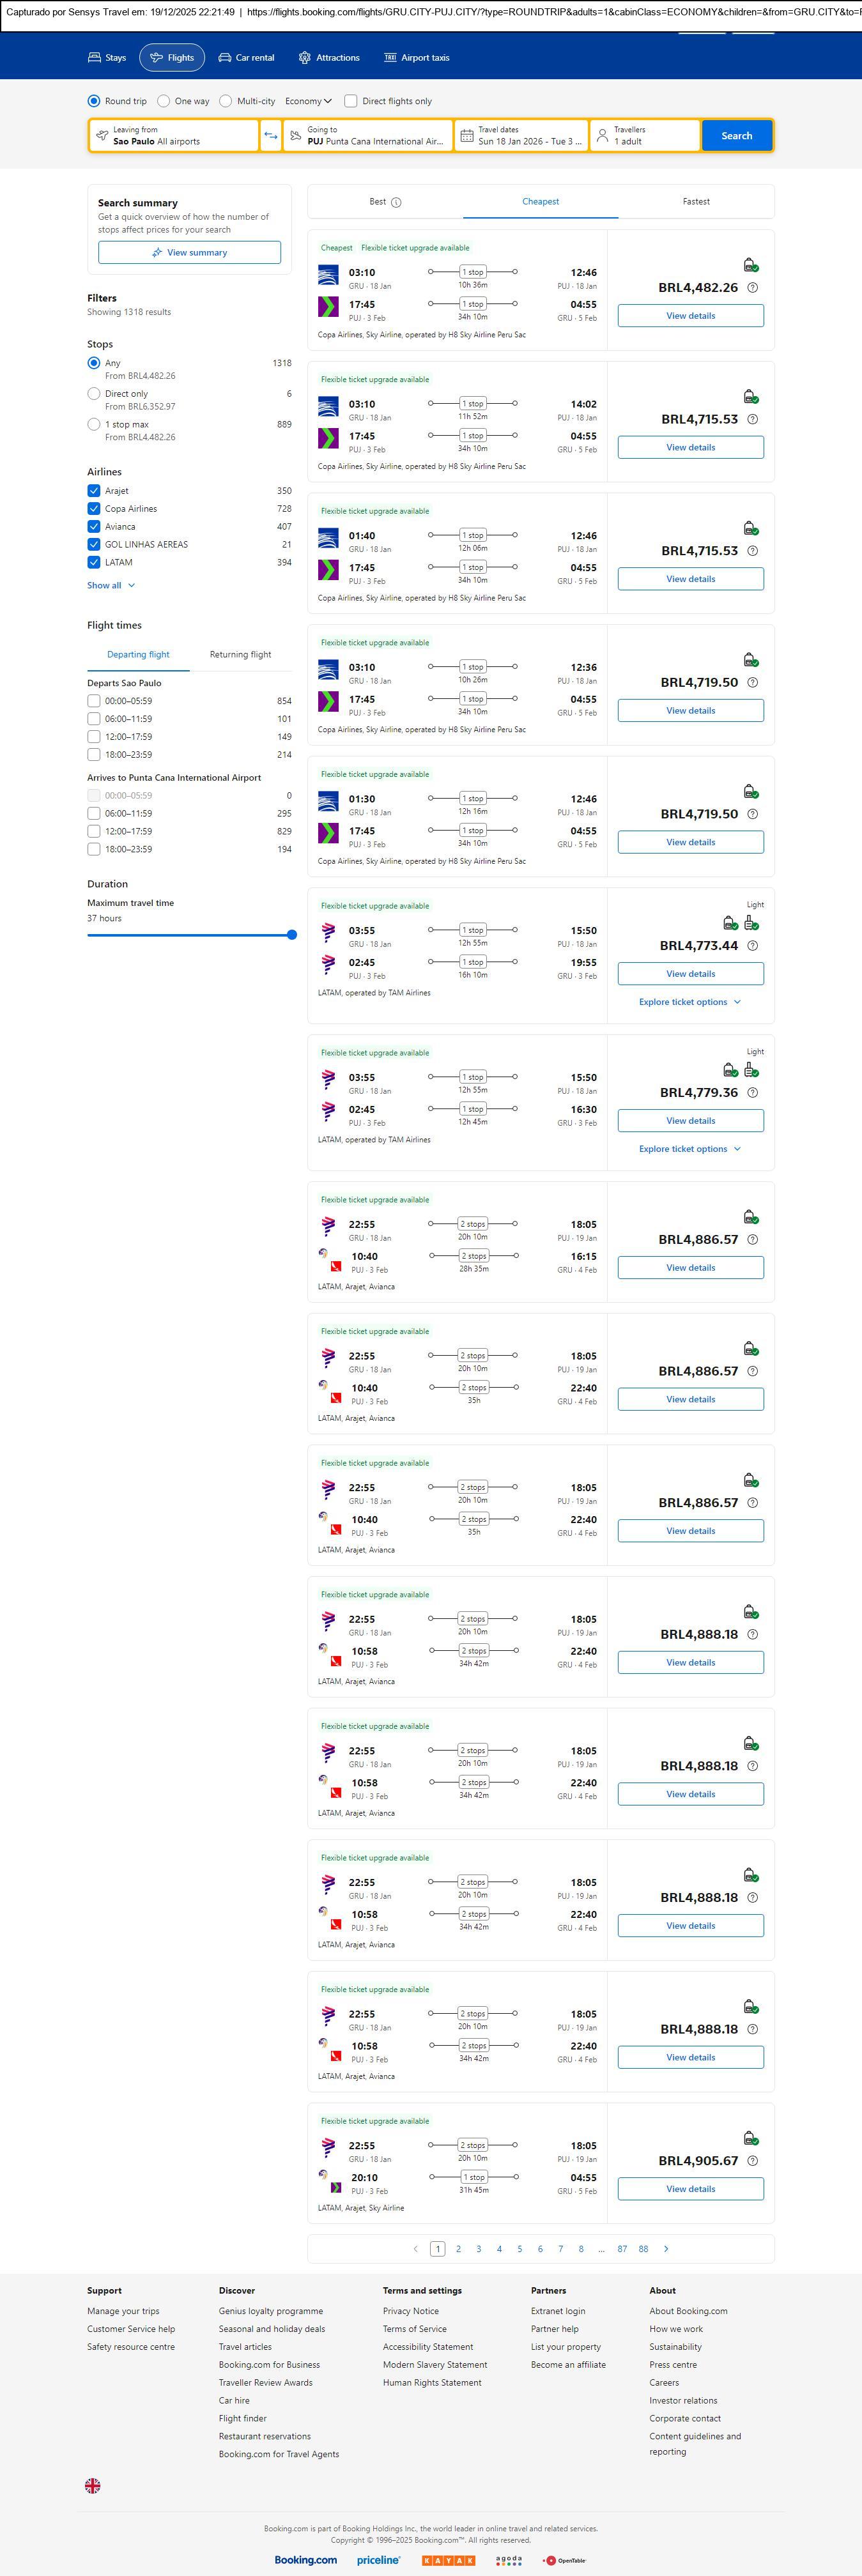
Task: Open View summary of search
Action: tap(189, 253)
